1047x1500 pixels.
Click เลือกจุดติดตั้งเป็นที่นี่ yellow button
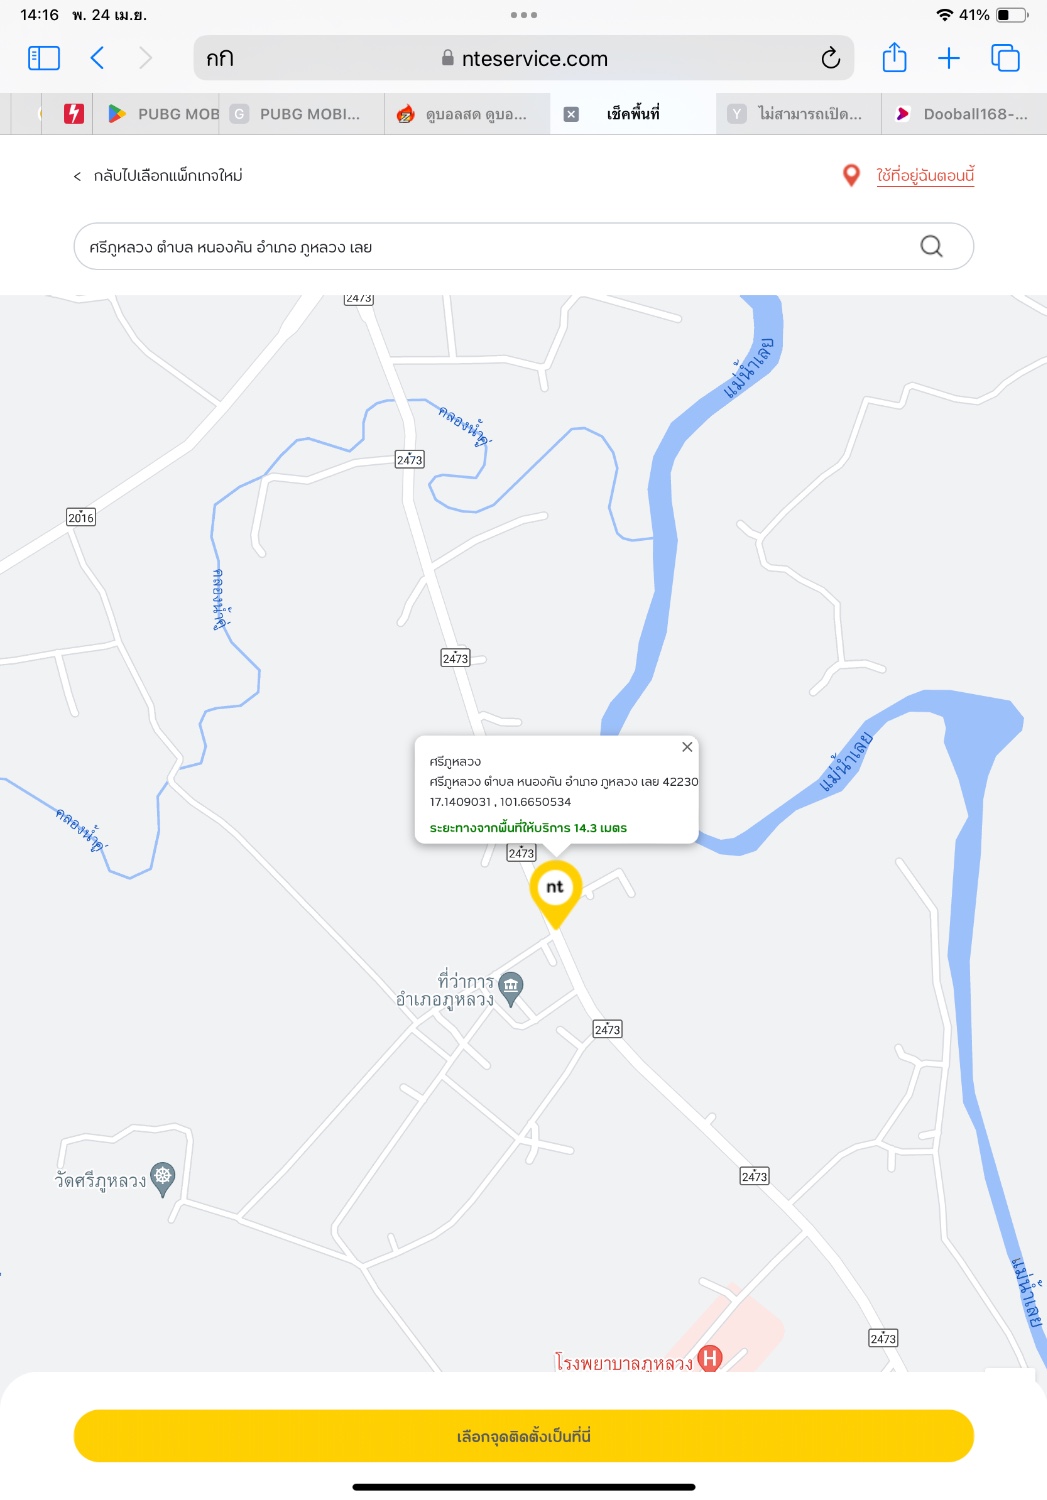point(524,1436)
